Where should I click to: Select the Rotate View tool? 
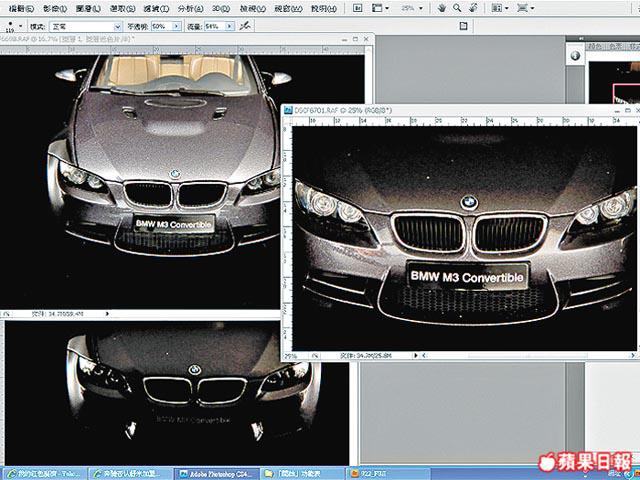point(473,8)
